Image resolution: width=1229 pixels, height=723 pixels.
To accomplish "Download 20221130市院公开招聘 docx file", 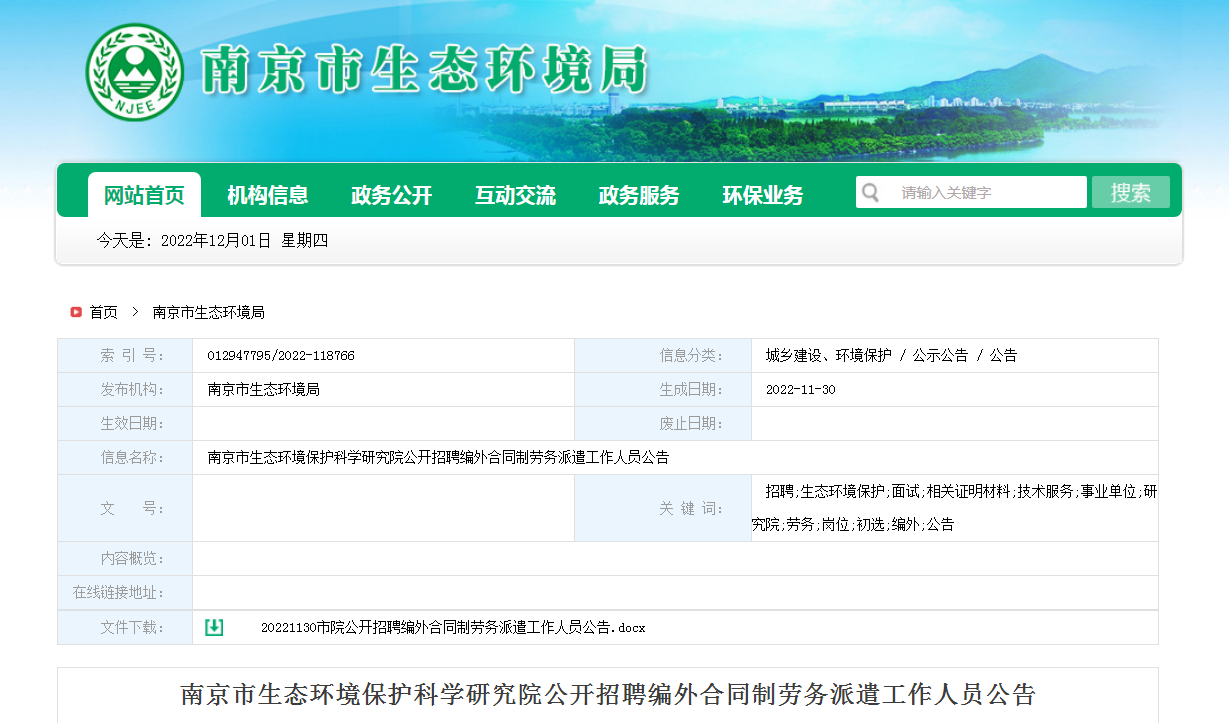I will tap(453, 628).
